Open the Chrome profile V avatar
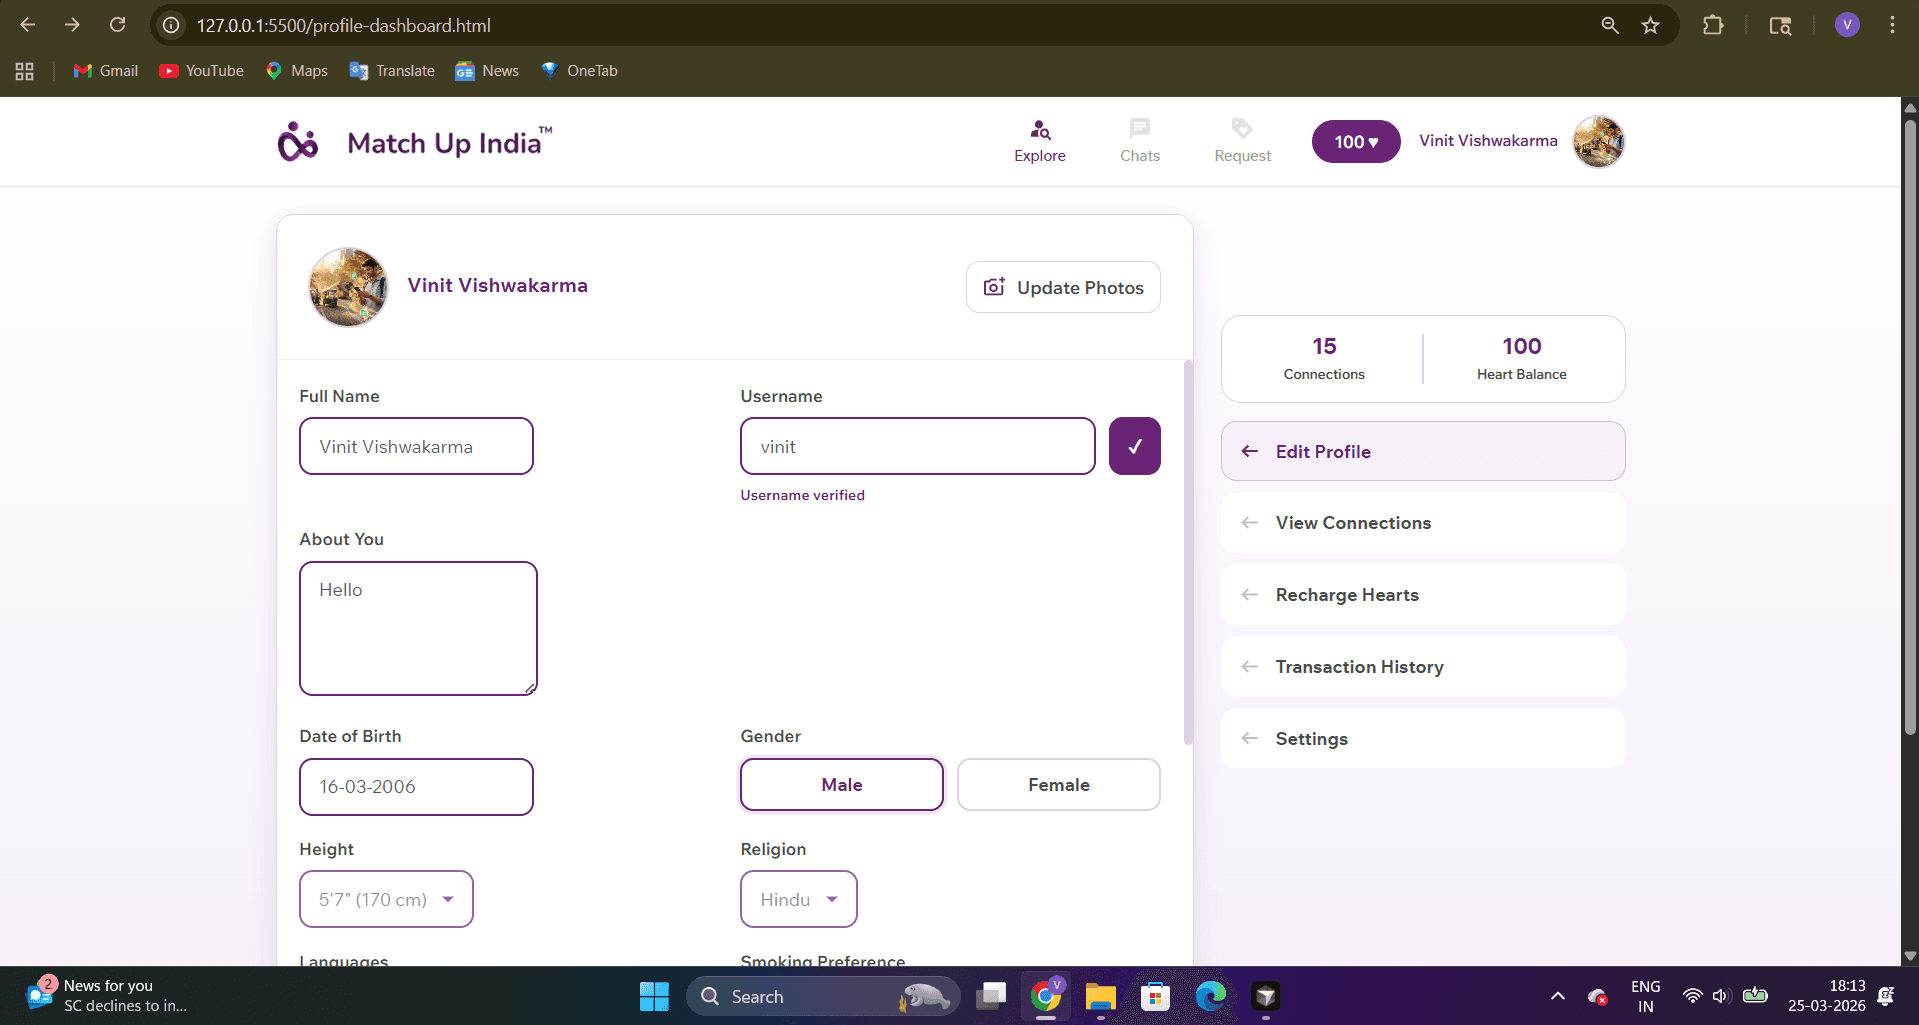1919x1025 pixels. click(x=1847, y=25)
